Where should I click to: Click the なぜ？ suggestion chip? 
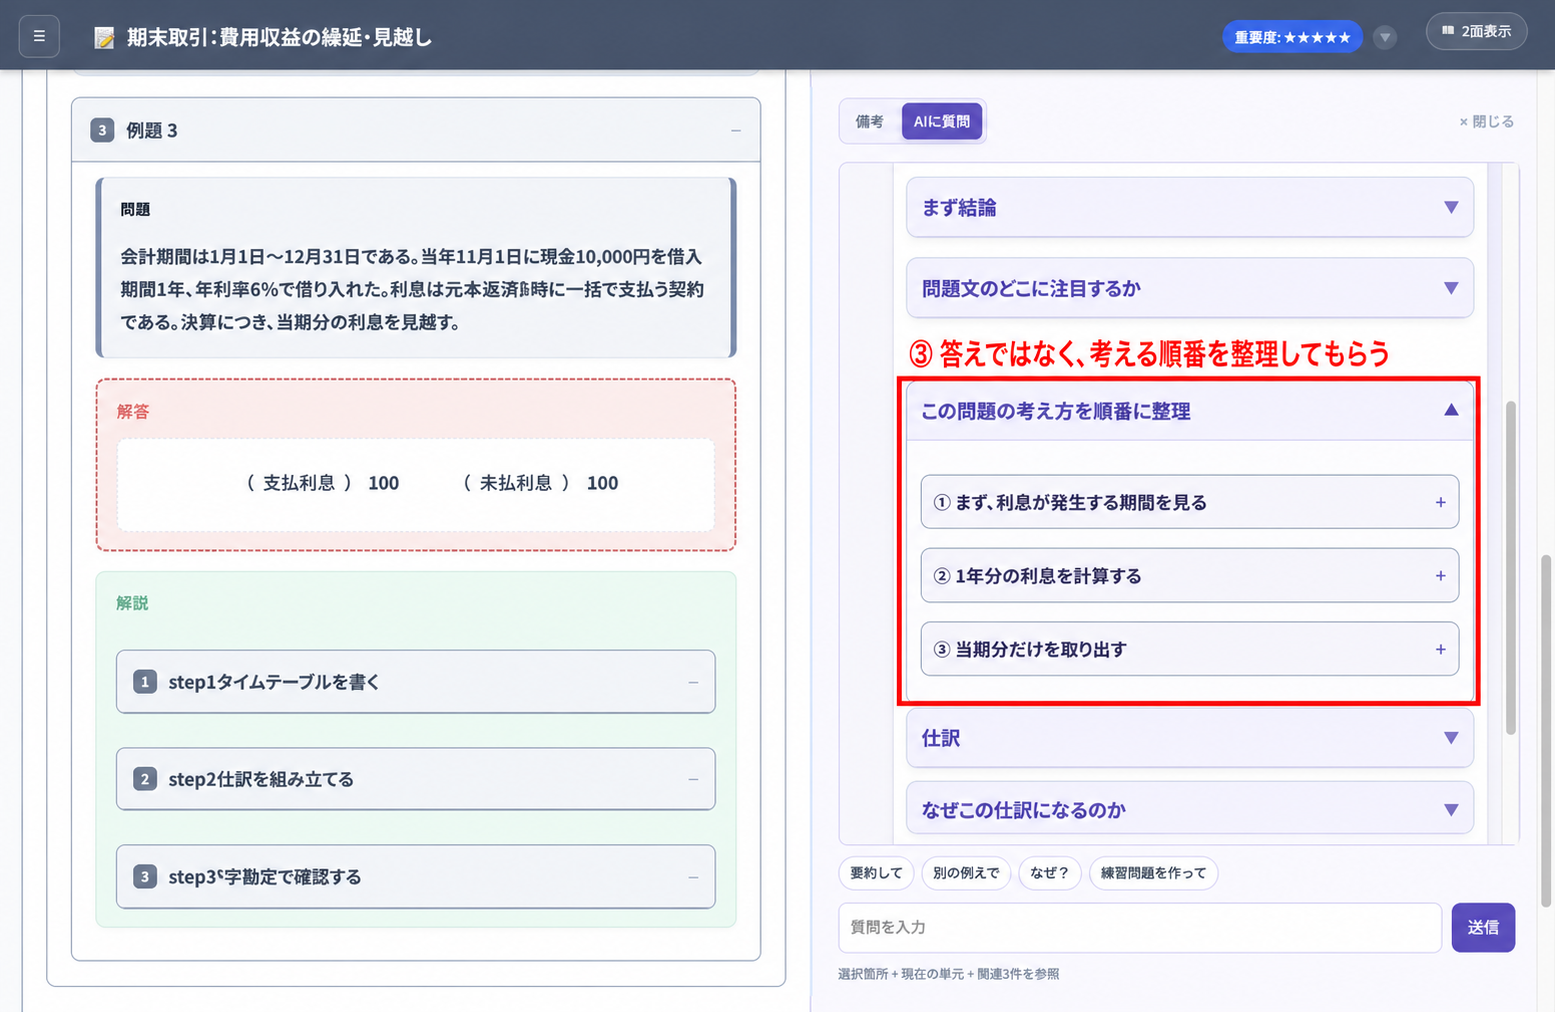pyautogui.click(x=1049, y=873)
